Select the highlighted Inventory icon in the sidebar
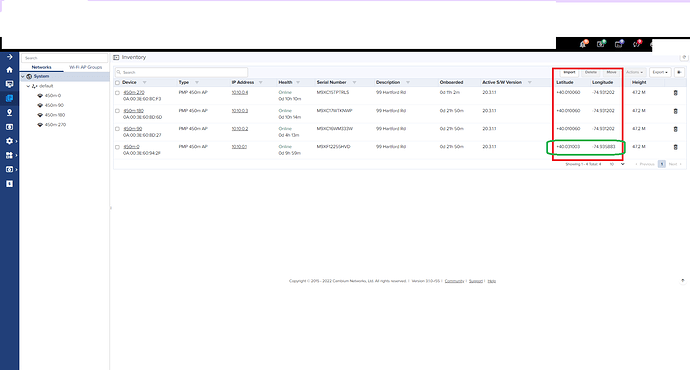The image size is (690, 370). [9, 98]
